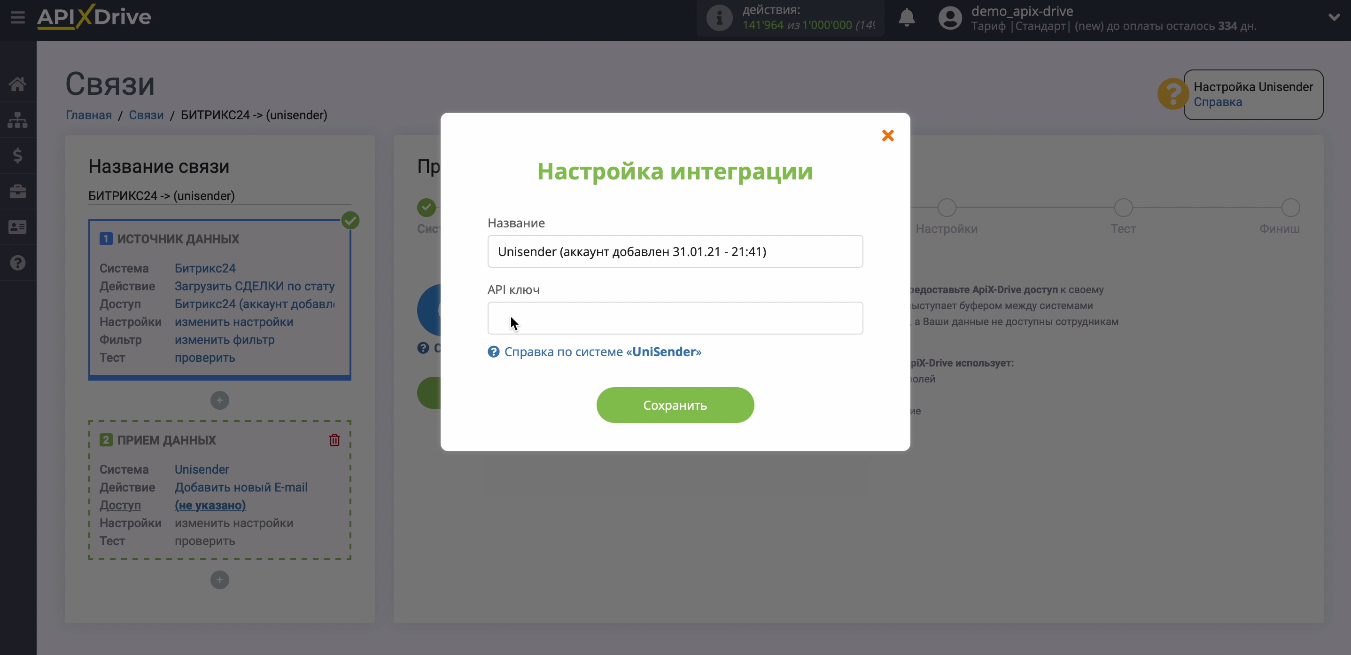1351x655 pixels.
Task: Open the profile card icon in sidebar
Action: click(17, 227)
